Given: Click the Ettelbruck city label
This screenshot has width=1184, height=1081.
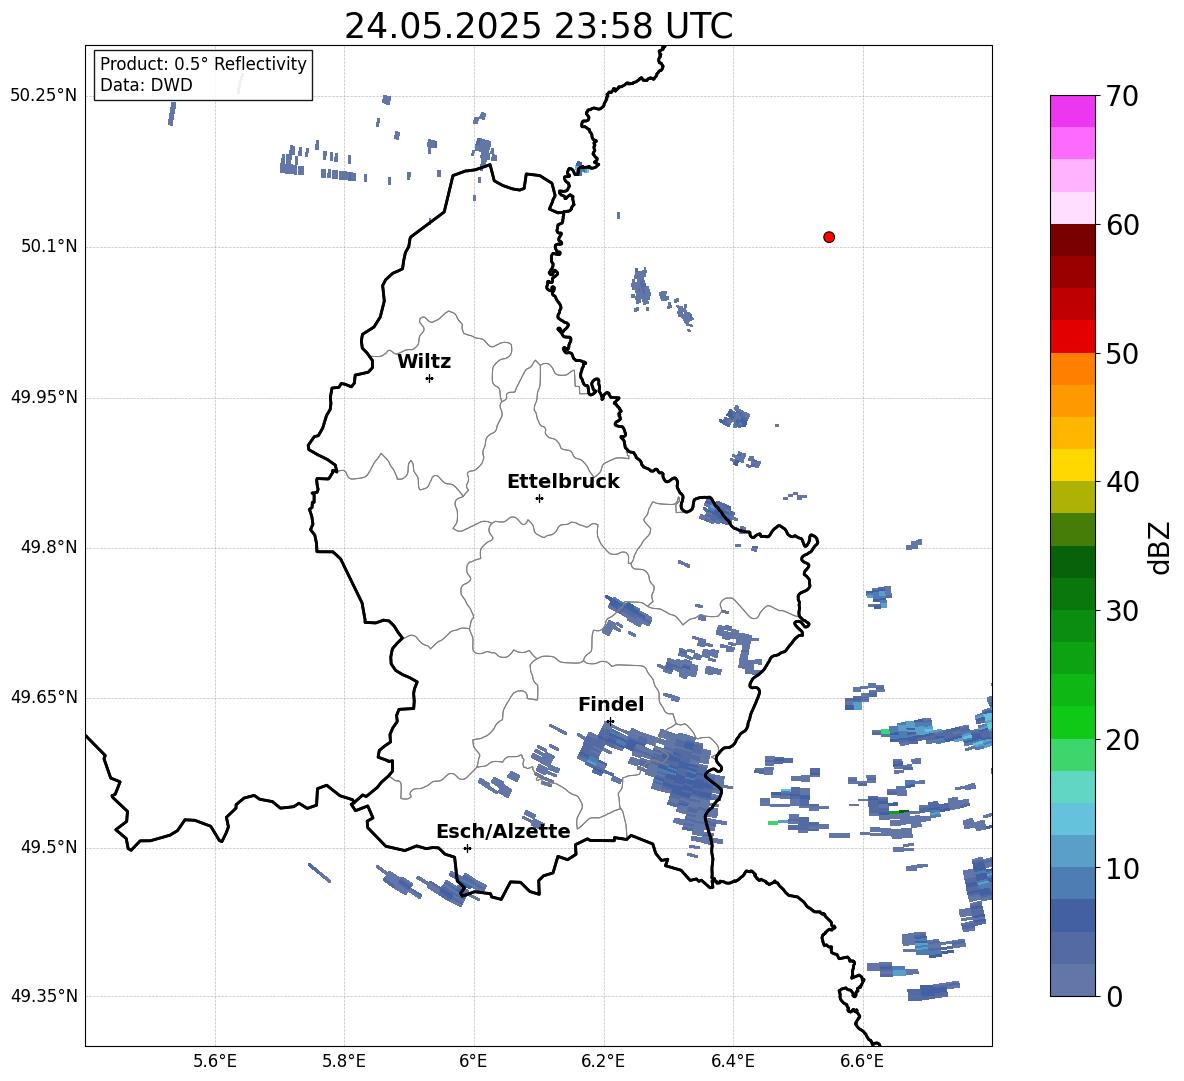Looking at the screenshot, I should click(563, 482).
